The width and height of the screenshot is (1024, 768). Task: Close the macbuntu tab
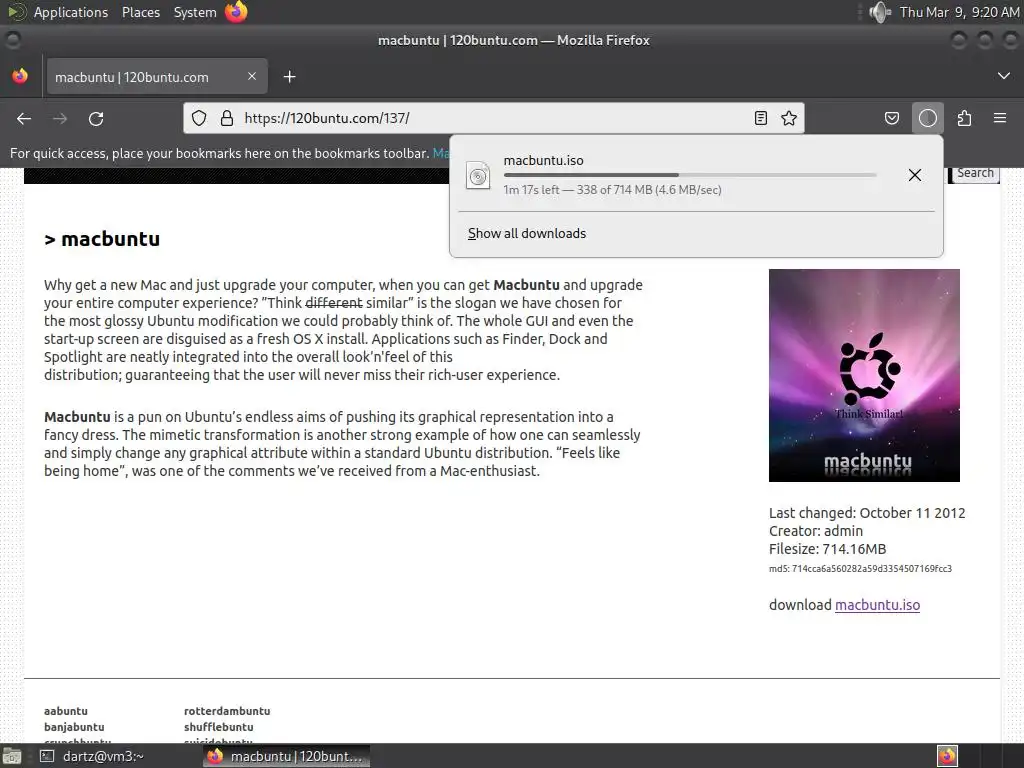click(x=251, y=76)
